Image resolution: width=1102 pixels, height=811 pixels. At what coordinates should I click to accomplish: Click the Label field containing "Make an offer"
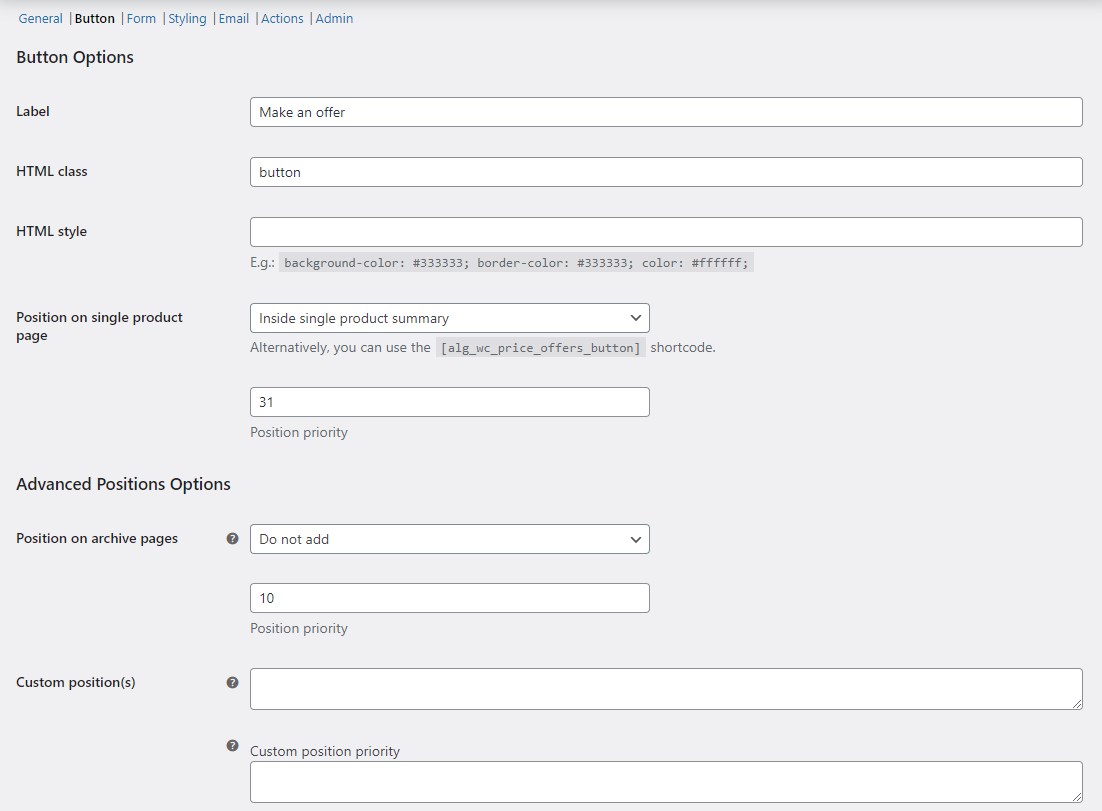666,112
